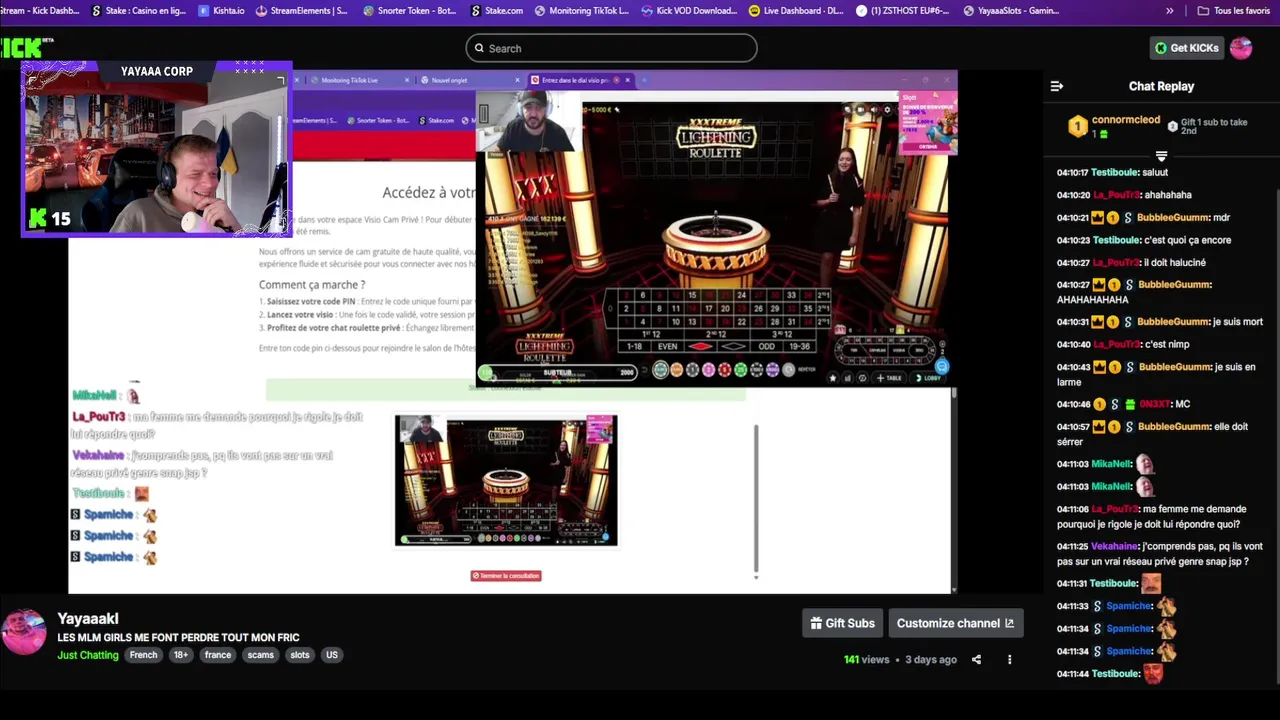Viewport: 1280px width, 720px height.
Task: Open the Get KICKs button
Action: click(x=1187, y=48)
